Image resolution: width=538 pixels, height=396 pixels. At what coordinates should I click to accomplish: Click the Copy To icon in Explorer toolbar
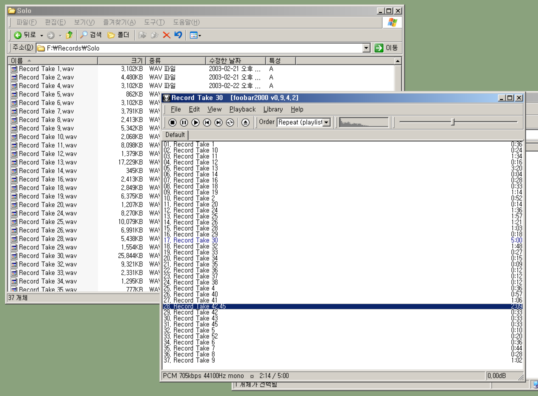click(x=154, y=35)
